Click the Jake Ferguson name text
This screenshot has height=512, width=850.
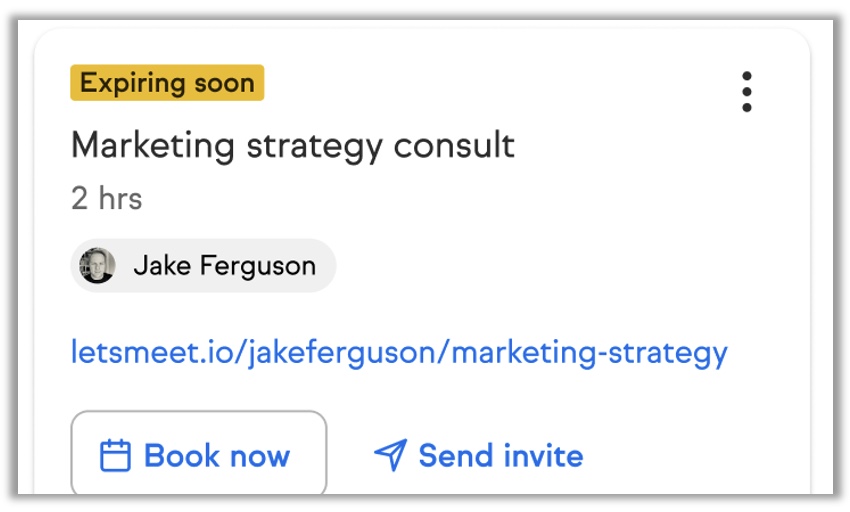[x=224, y=266]
